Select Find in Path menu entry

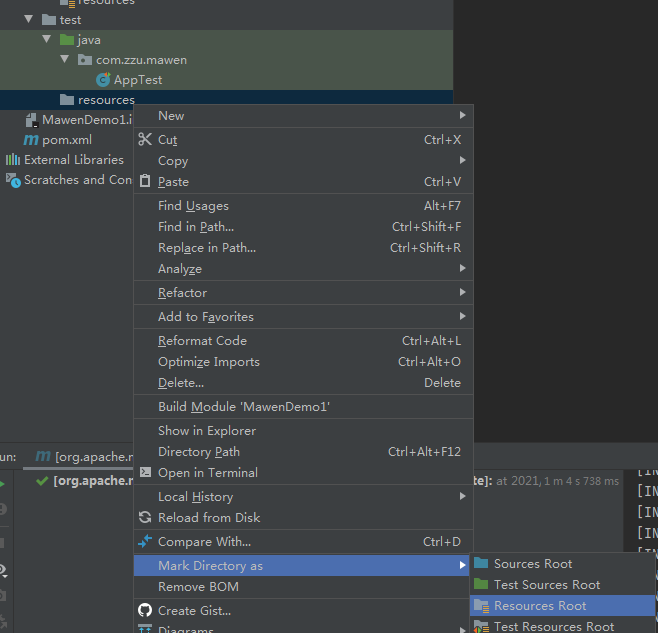click(303, 227)
